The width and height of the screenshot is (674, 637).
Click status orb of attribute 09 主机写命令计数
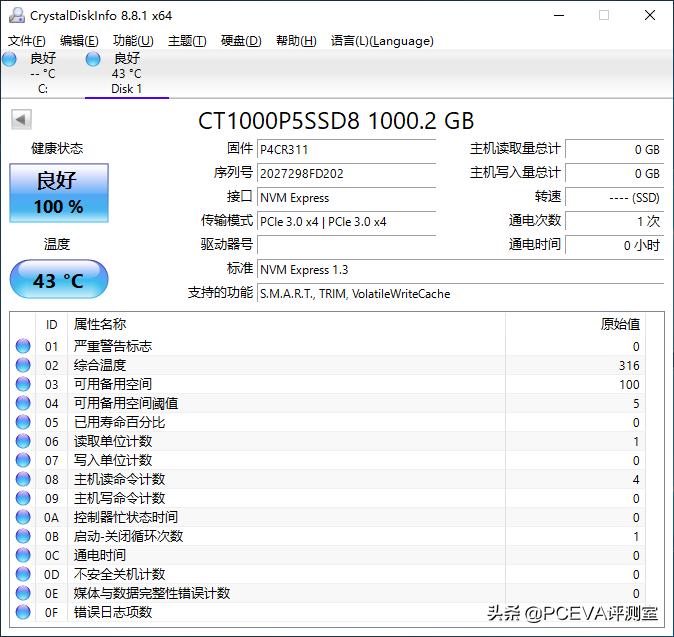[x=23, y=498]
